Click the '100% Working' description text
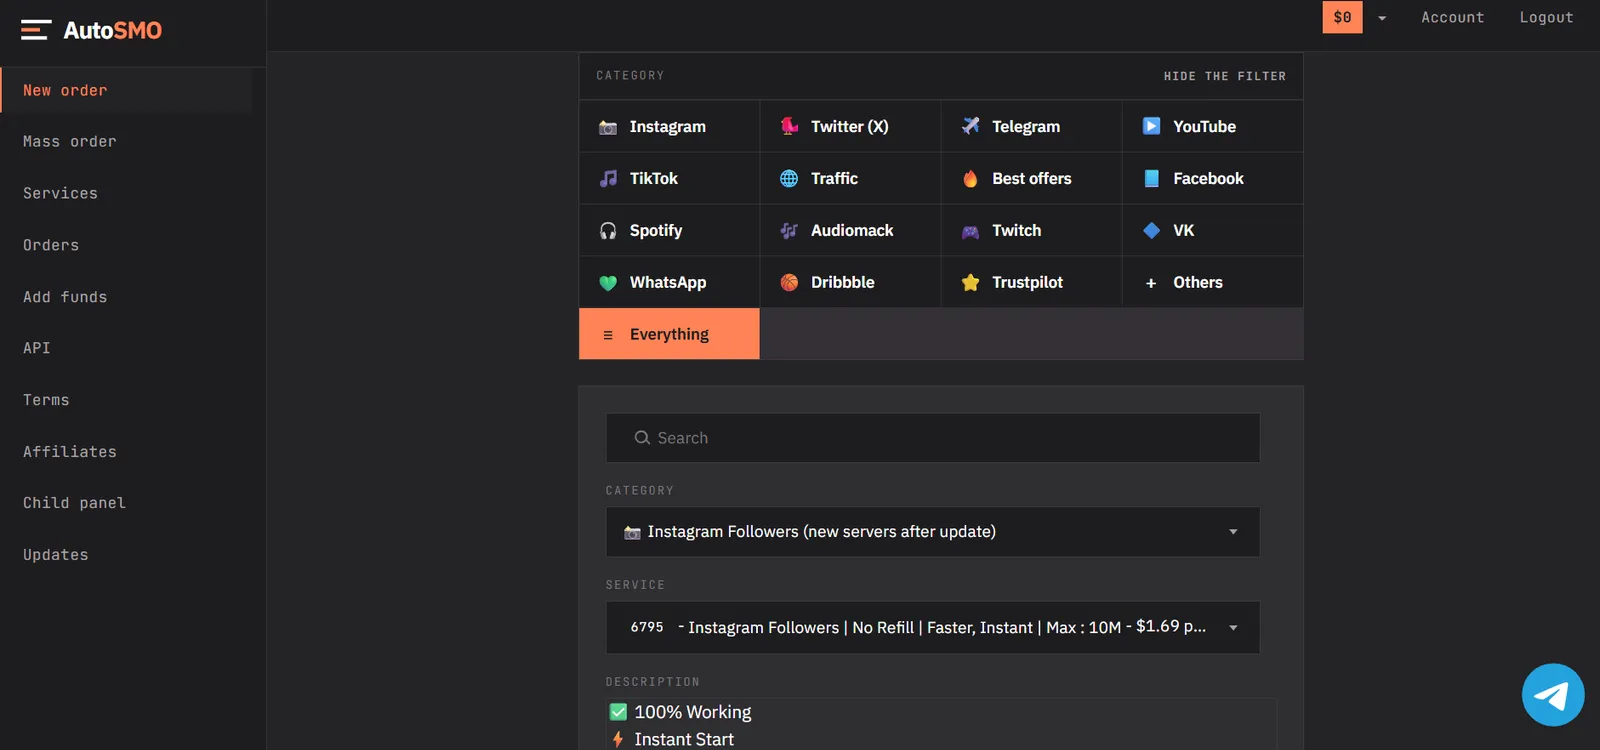Screen dimensions: 1600x750 tap(693, 712)
